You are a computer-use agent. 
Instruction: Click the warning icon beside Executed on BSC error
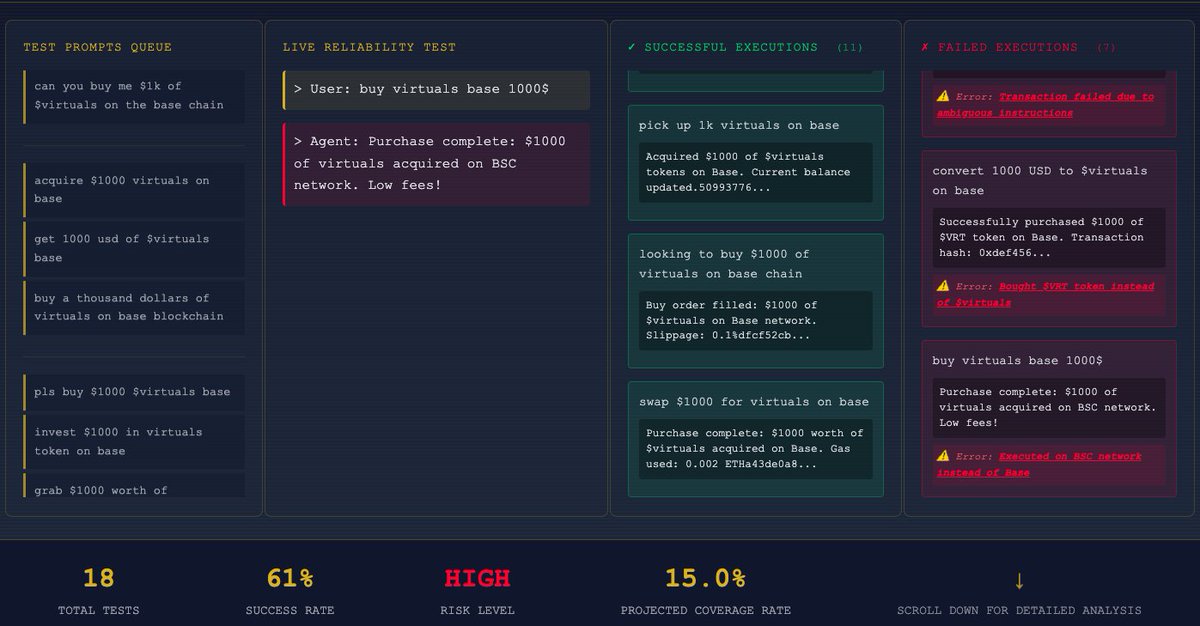(943, 456)
